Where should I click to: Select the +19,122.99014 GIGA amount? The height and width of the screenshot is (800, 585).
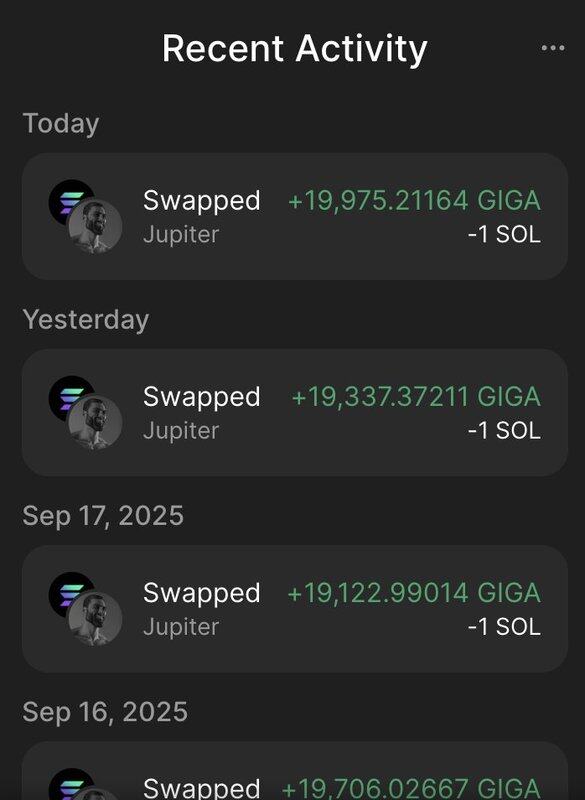click(x=414, y=593)
